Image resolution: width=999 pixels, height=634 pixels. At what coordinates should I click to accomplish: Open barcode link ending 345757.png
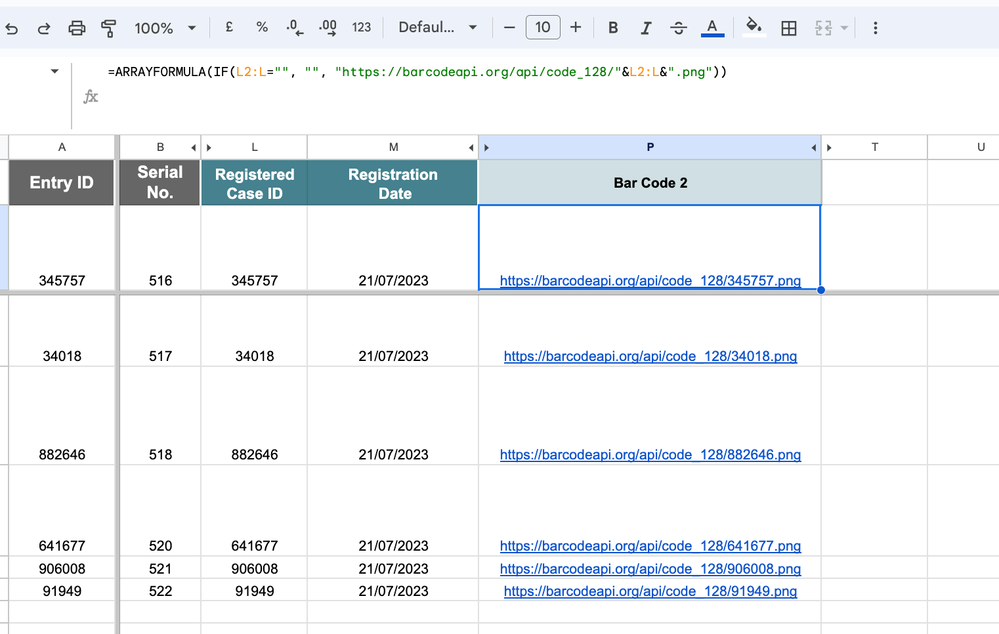[x=650, y=280]
